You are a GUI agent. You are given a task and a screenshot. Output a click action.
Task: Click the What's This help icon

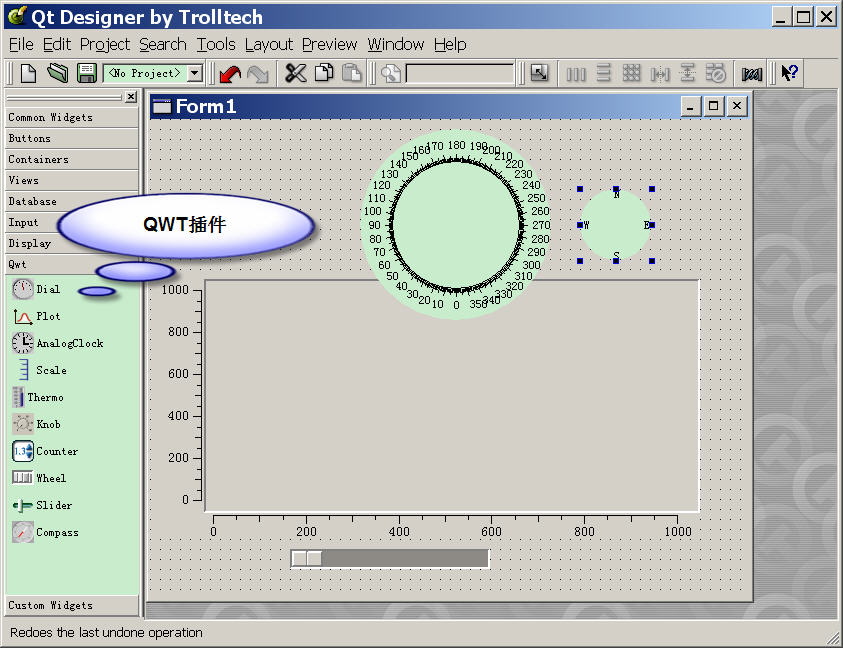pos(789,73)
